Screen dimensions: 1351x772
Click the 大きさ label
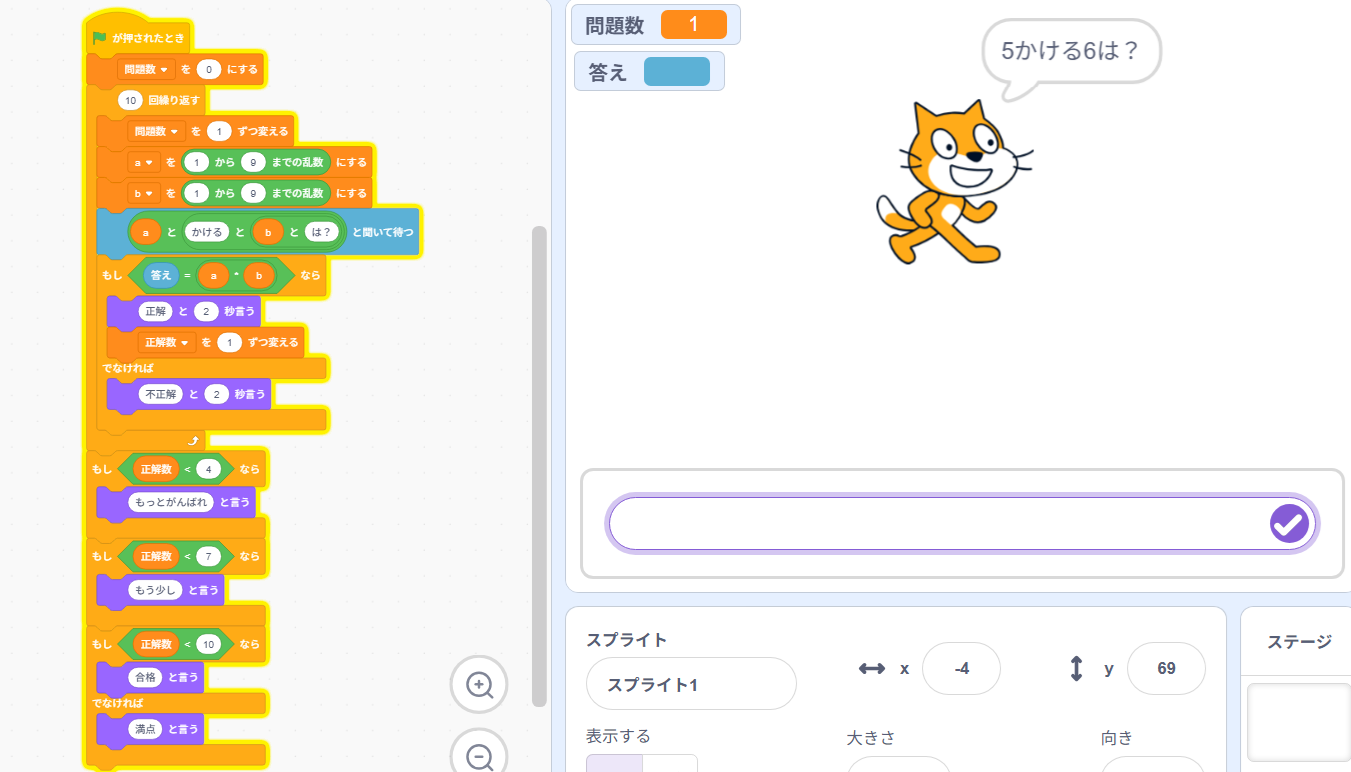(x=871, y=738)
